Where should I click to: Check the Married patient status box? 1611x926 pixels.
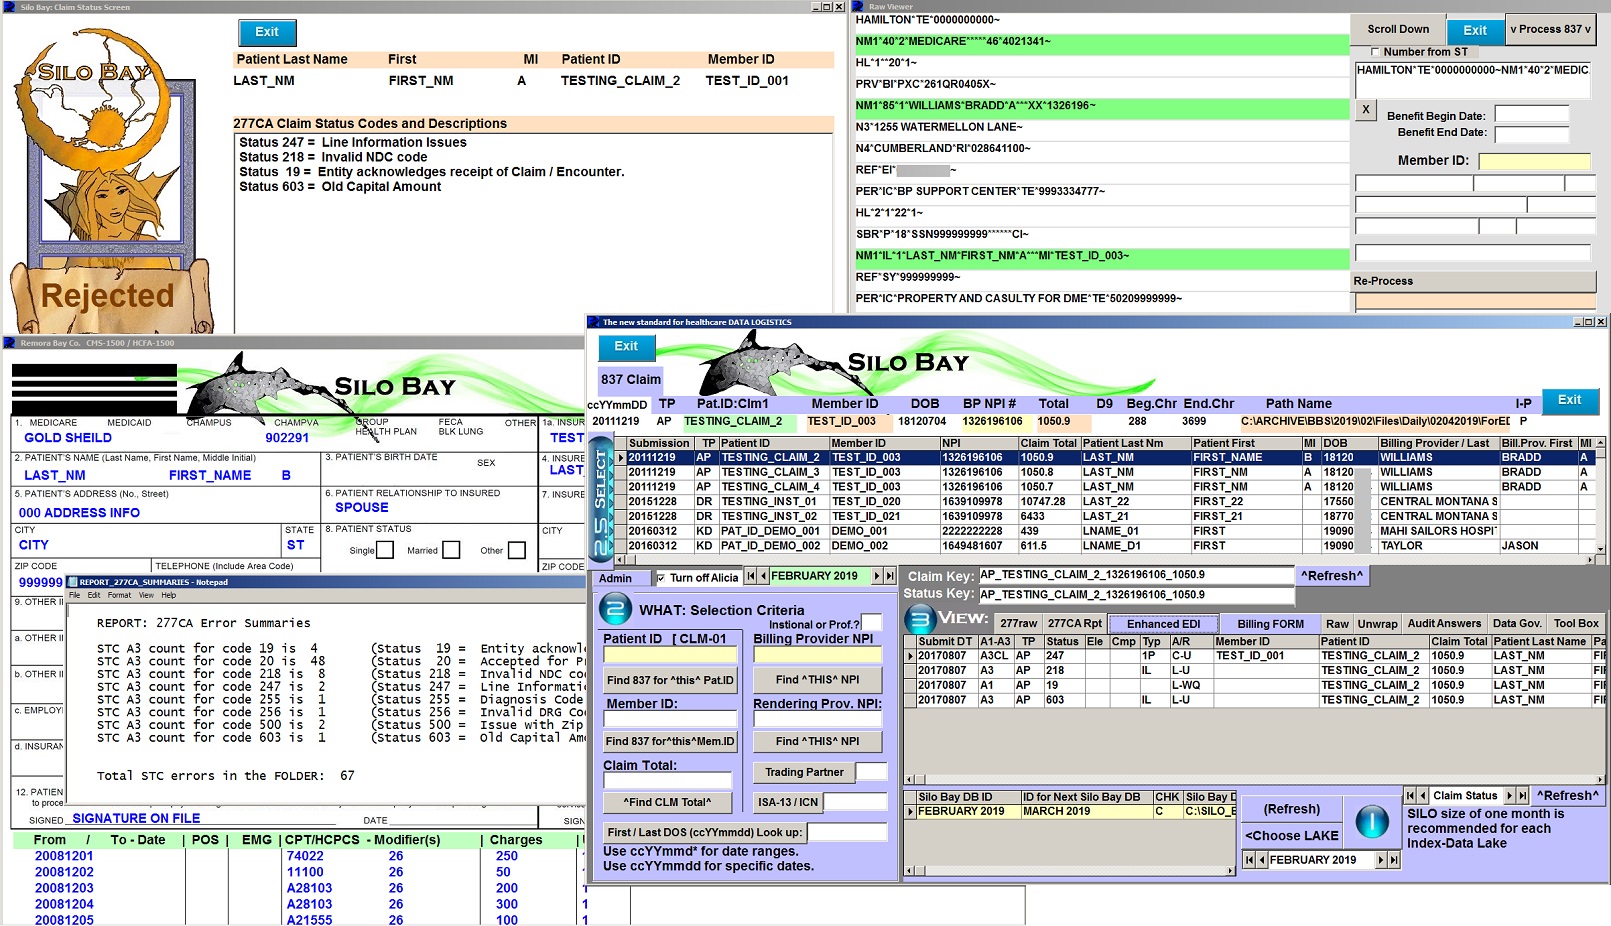[x=451, y=550]
